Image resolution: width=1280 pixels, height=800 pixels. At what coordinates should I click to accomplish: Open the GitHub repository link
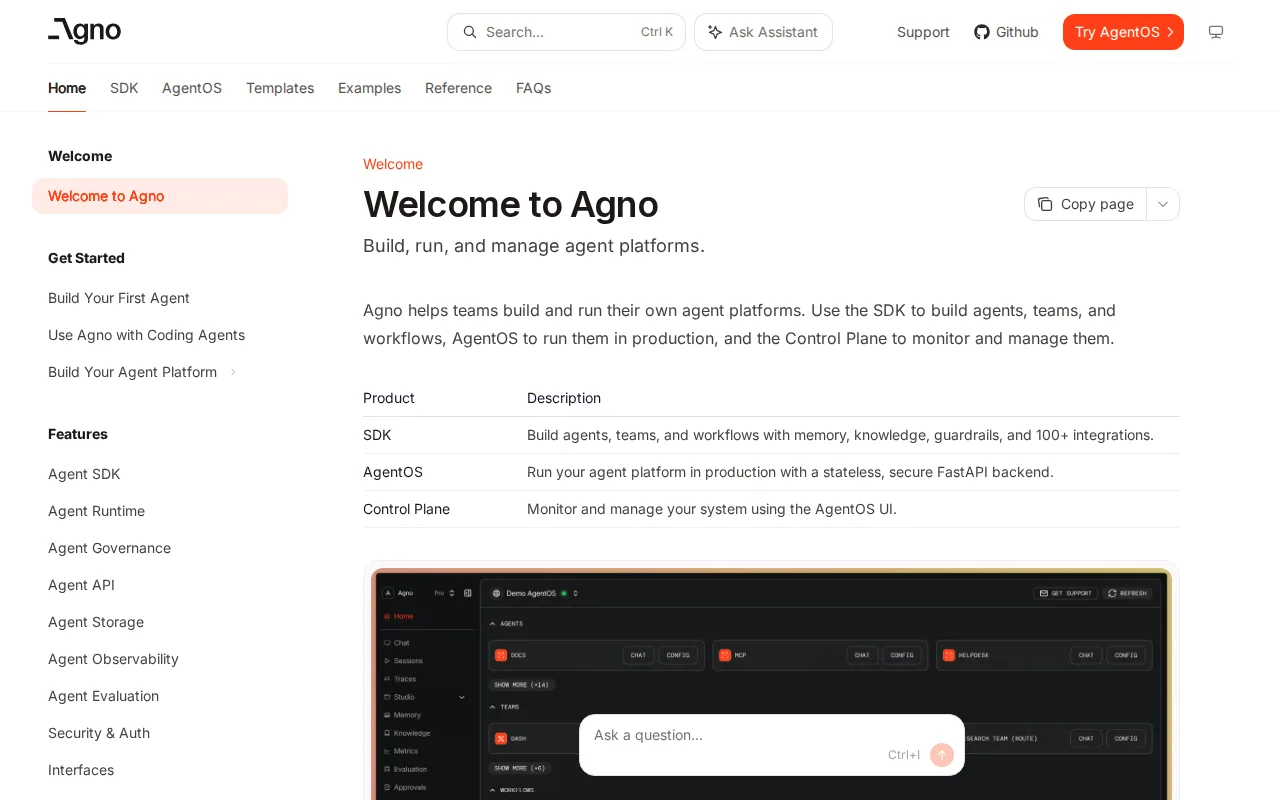pos(1006,32)
